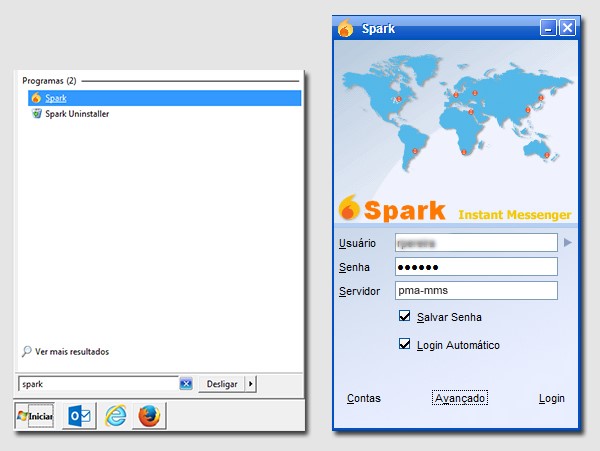Launch Internet Explorer from the taskbar
The height and width of the screenshot is (451, 600).
116,415
